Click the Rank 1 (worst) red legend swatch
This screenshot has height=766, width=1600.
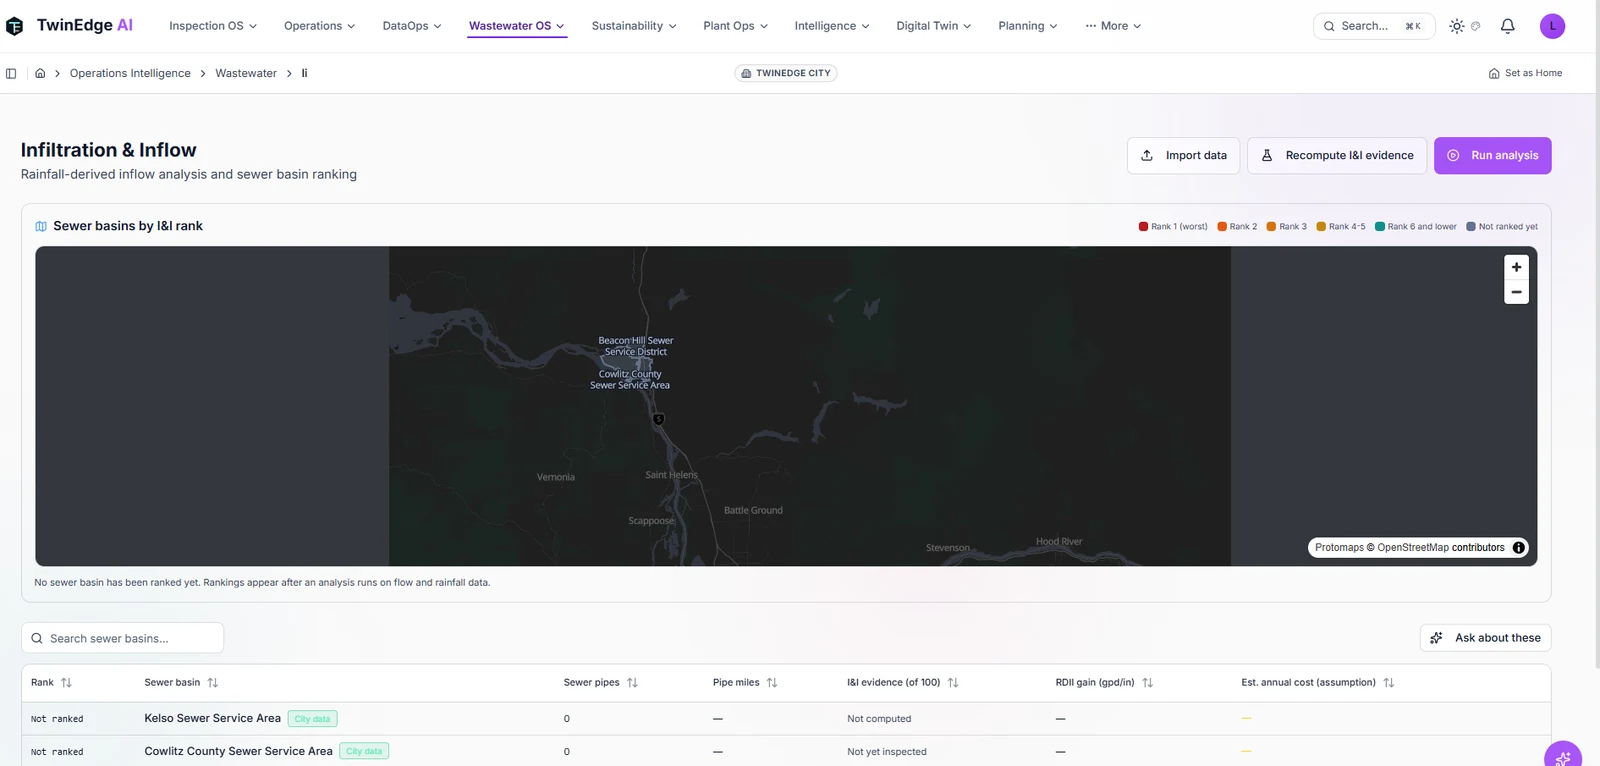coord(1143,226)
